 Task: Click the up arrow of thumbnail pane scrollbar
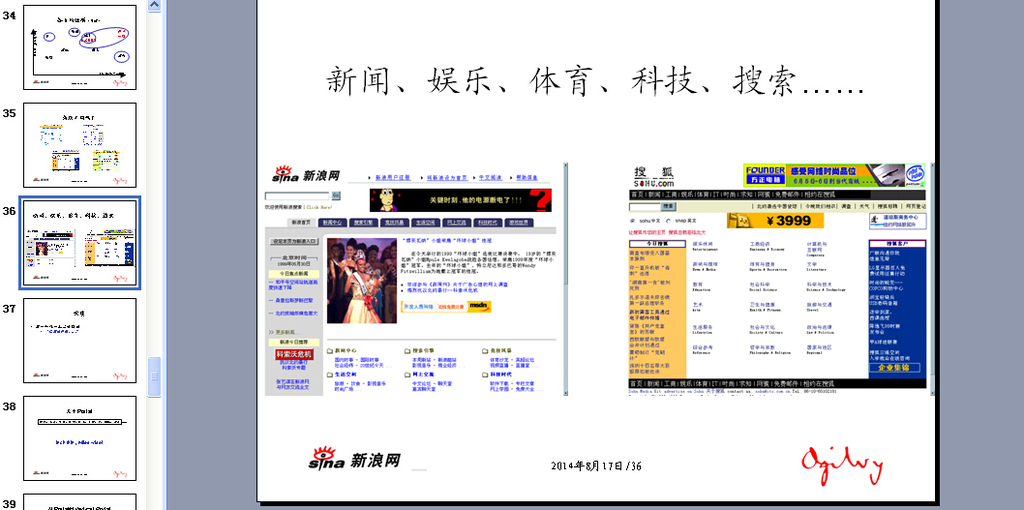[154, 5]
